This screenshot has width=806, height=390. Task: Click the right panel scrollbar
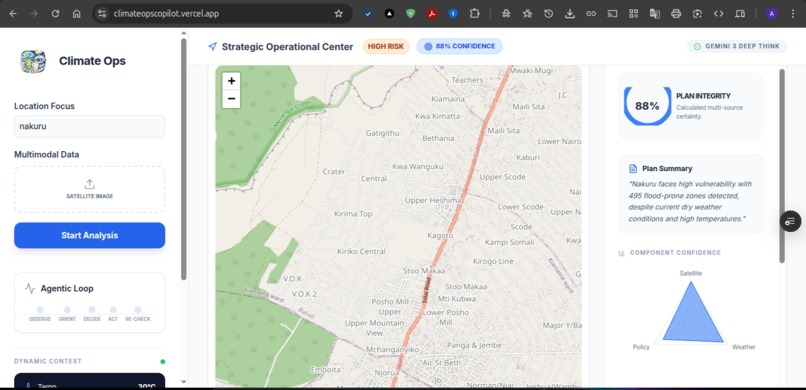(x=782, y=165)
